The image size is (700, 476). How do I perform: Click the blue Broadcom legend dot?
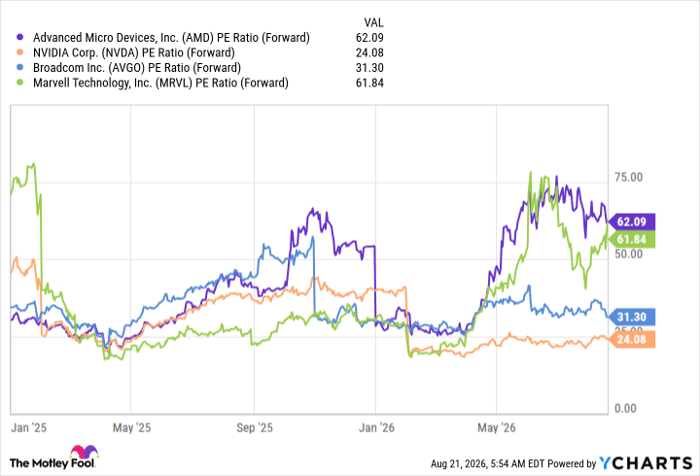(x=20, y=68)
